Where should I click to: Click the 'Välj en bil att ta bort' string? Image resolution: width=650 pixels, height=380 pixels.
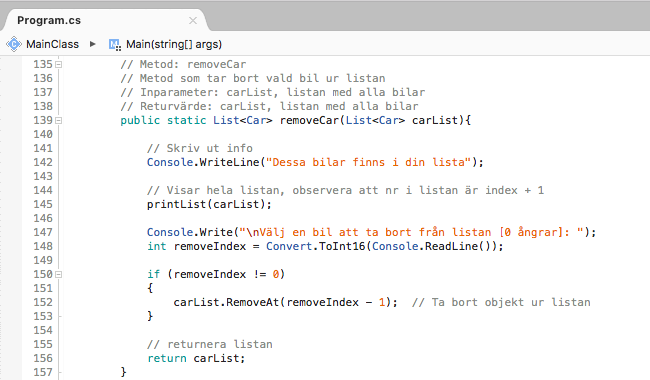412,232
